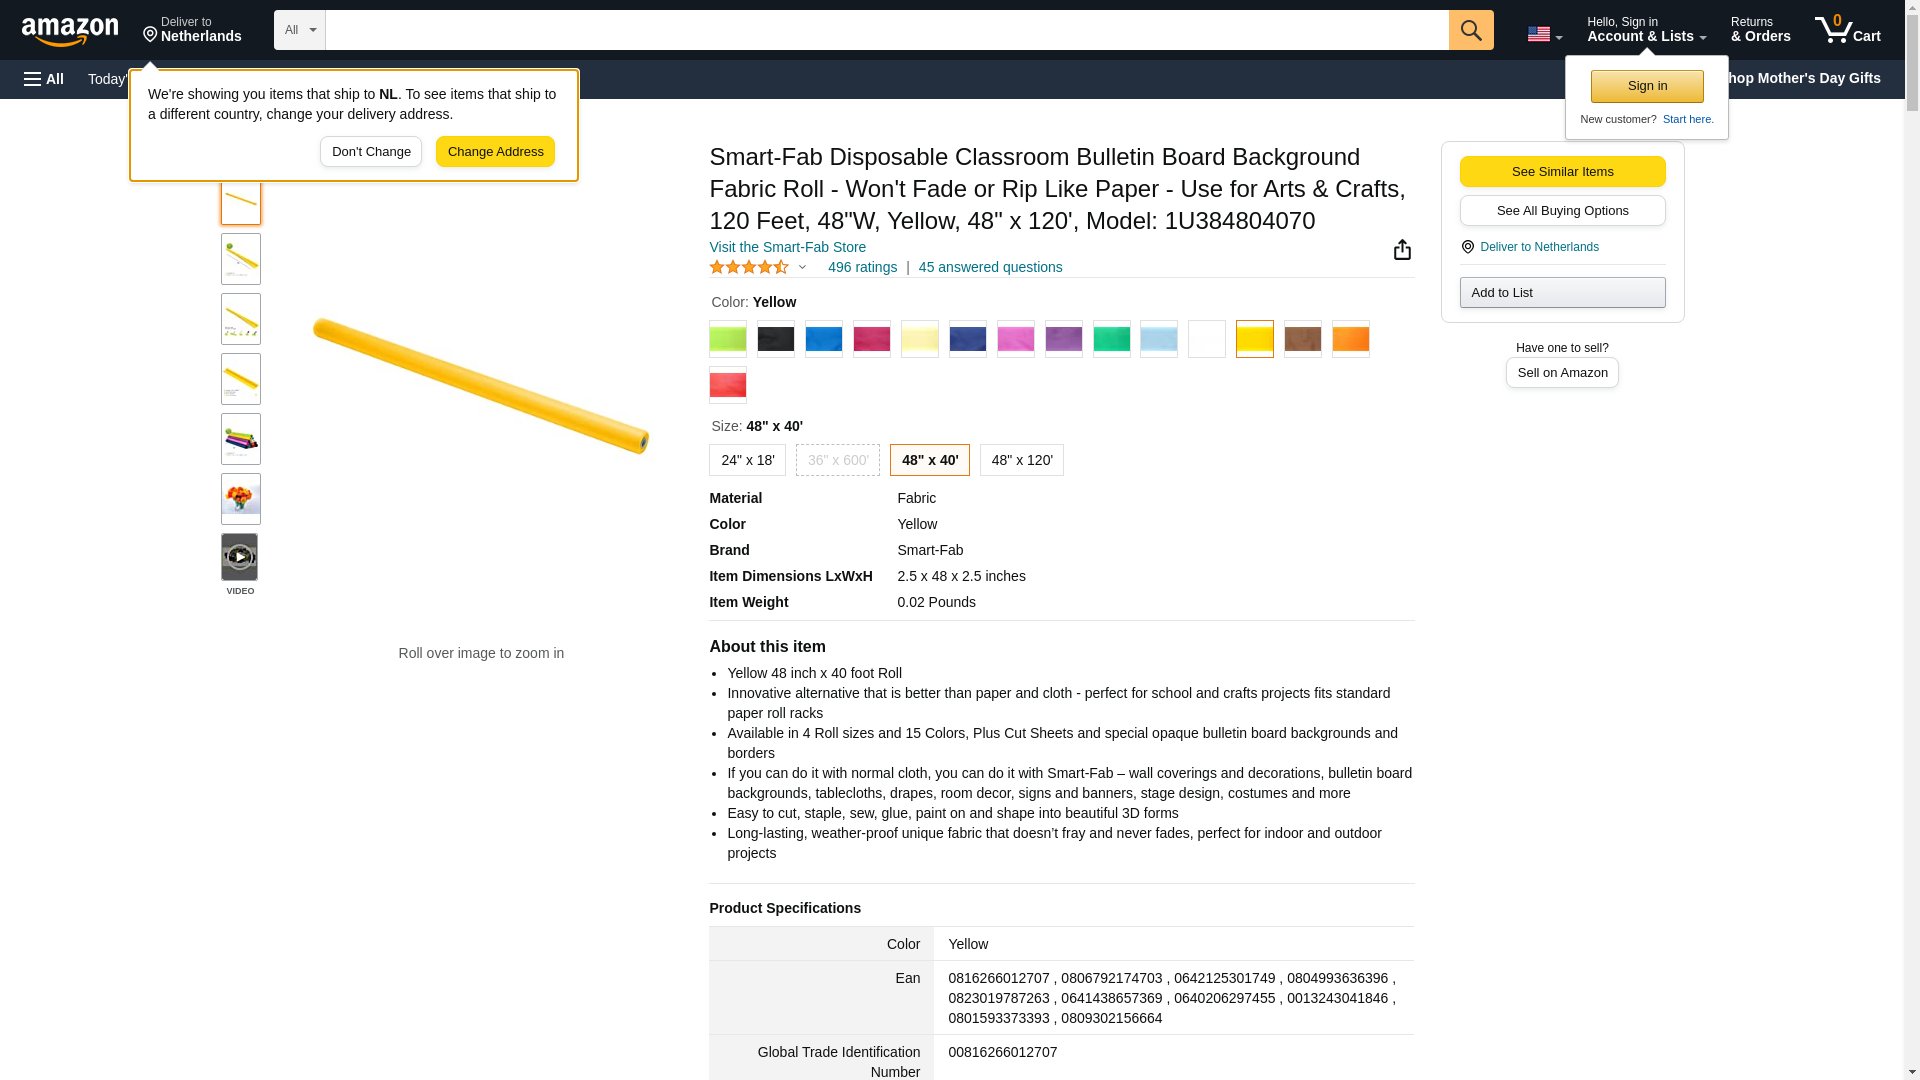Open Shop Mother's Day Gifts link
The width and height of the screenshot is (1920, 1080).
pyautogui.click(x=1808, y=78)
